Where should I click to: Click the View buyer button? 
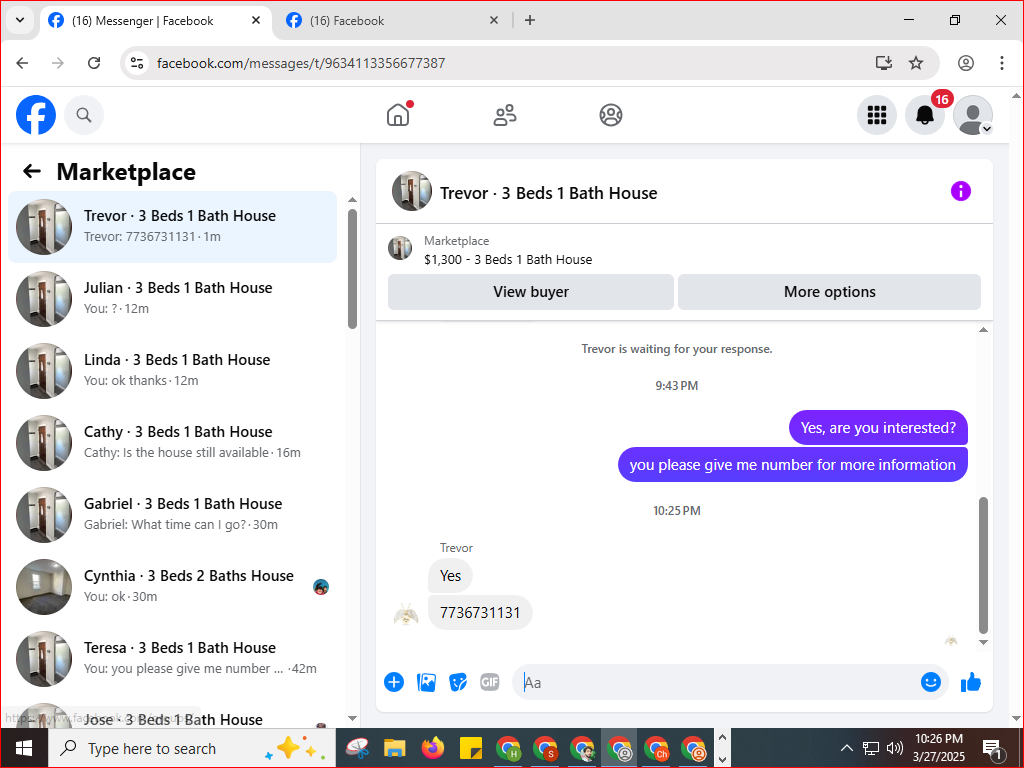pos(530,292)
